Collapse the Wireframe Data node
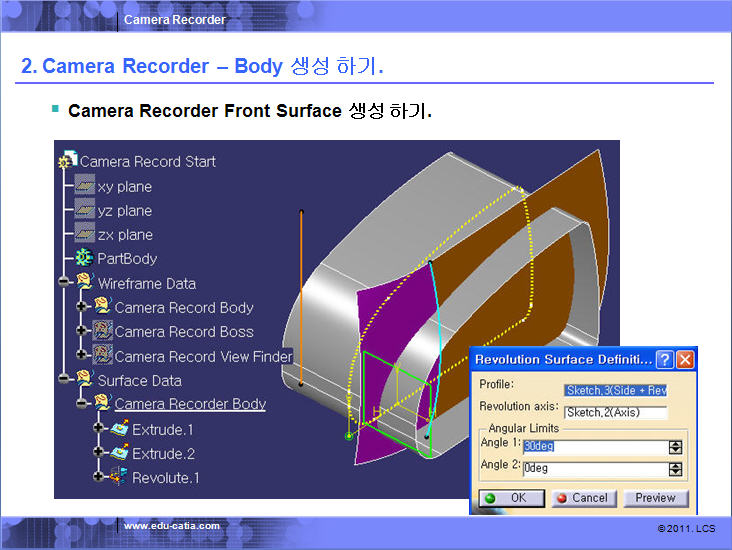Image resolution: width=732 pixels, height=550 pixels. [x=64, y=283]
